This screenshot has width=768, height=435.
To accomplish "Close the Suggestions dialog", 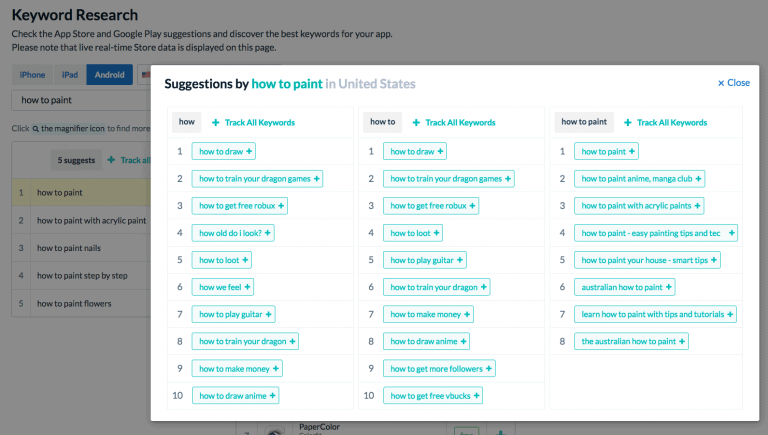I will pos(734,83).
